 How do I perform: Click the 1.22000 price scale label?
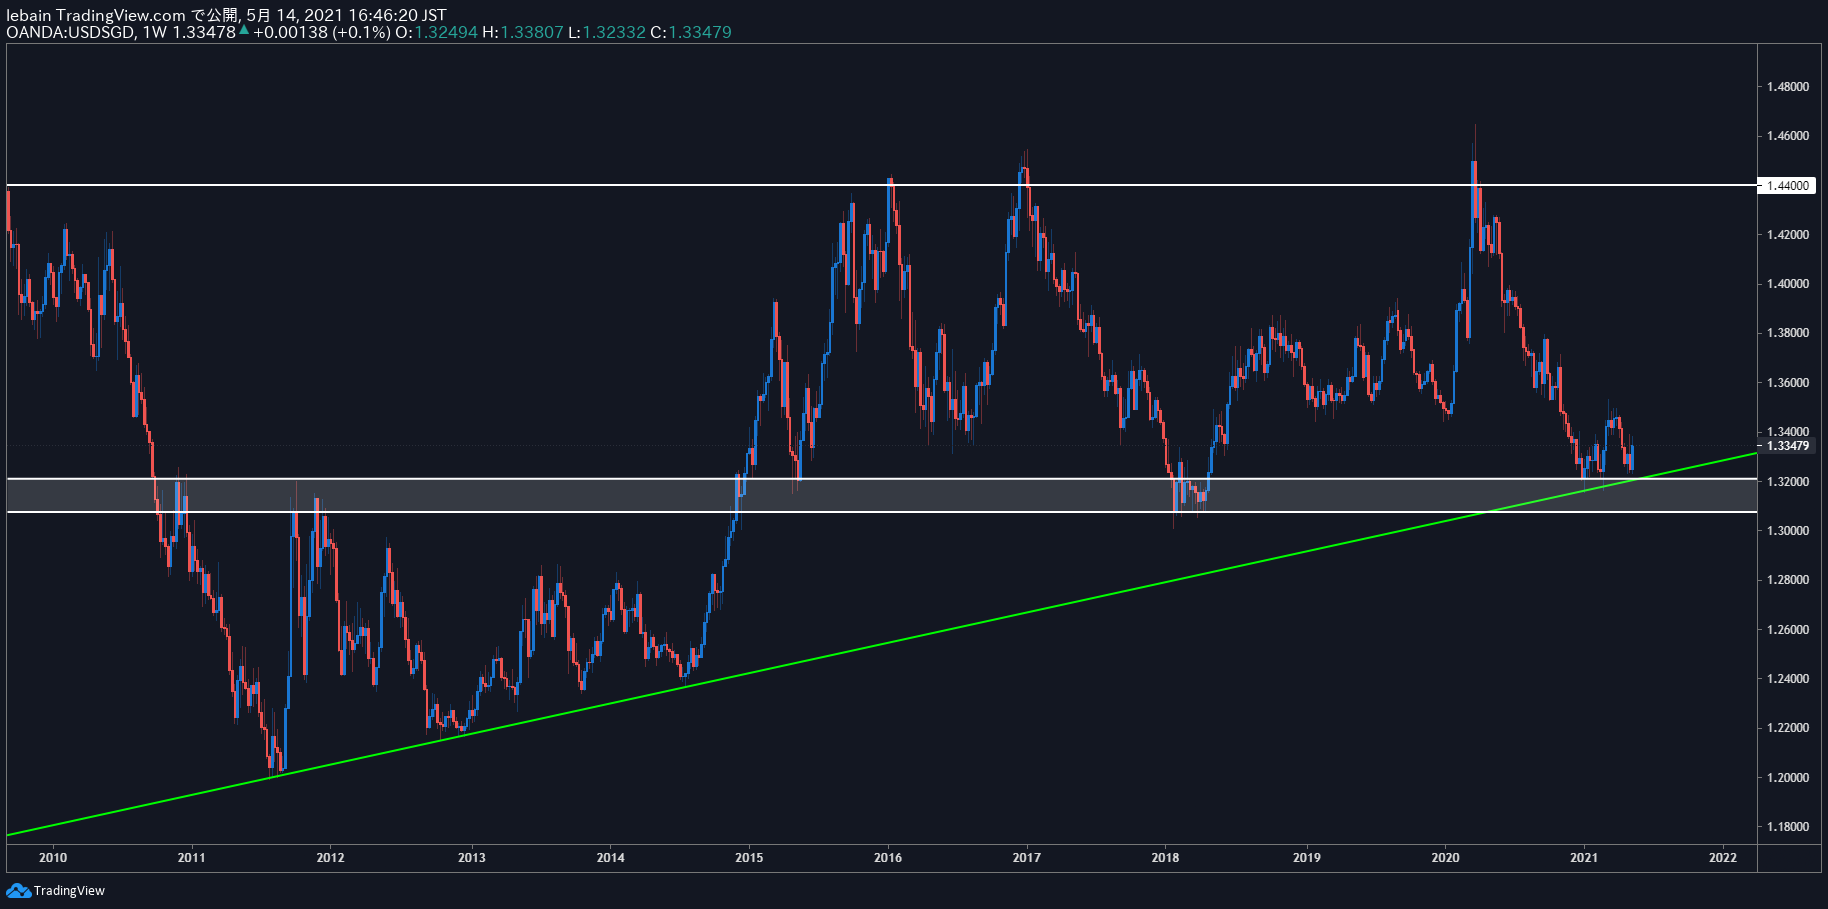pyautogui.click(x=1788, y=728)
